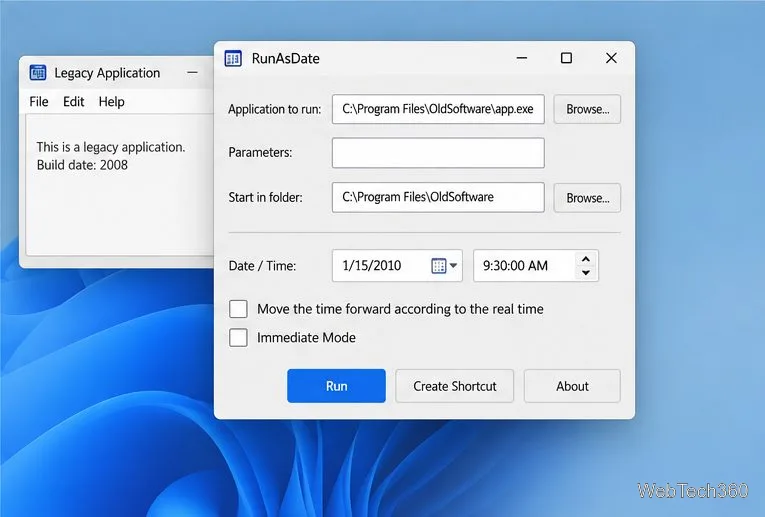Browse for the Start in folder
Screen dimensions: 765x517
[587, 198]
